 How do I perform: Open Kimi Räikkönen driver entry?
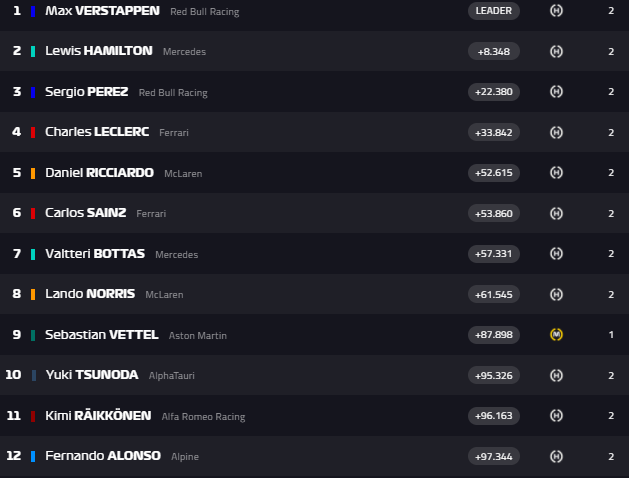tap(98, 416)
